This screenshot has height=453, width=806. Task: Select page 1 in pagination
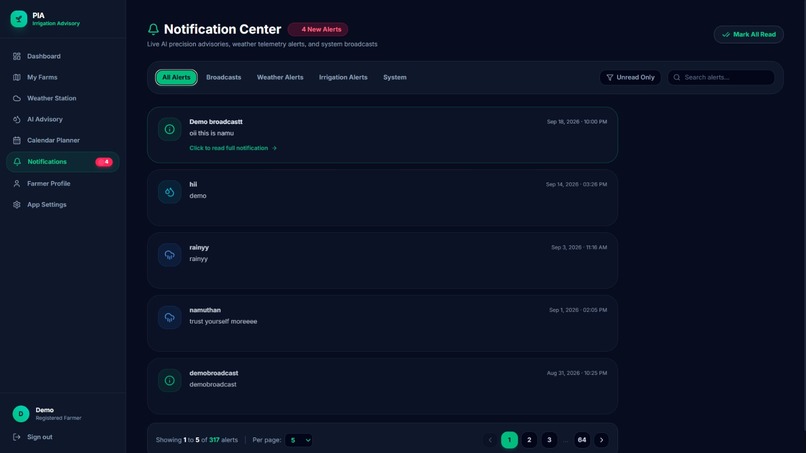click(509, 440)
